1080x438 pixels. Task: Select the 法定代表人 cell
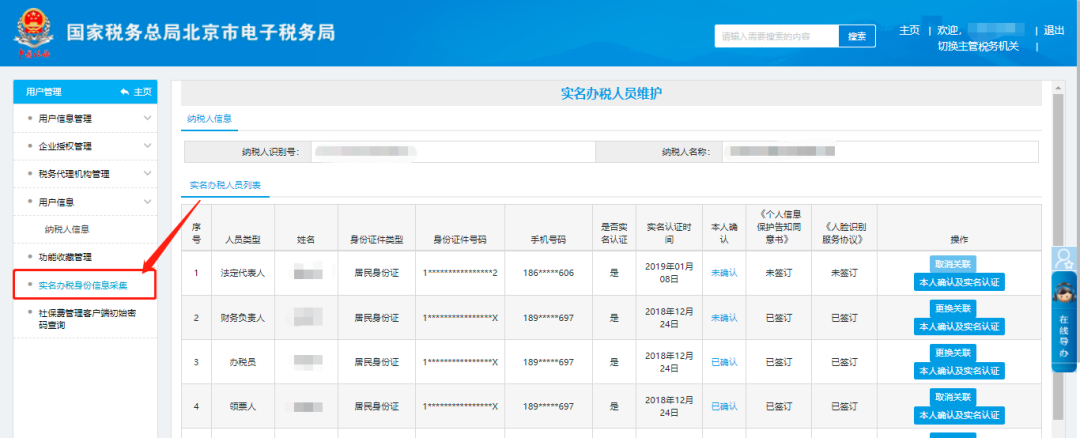click(242, 273)
